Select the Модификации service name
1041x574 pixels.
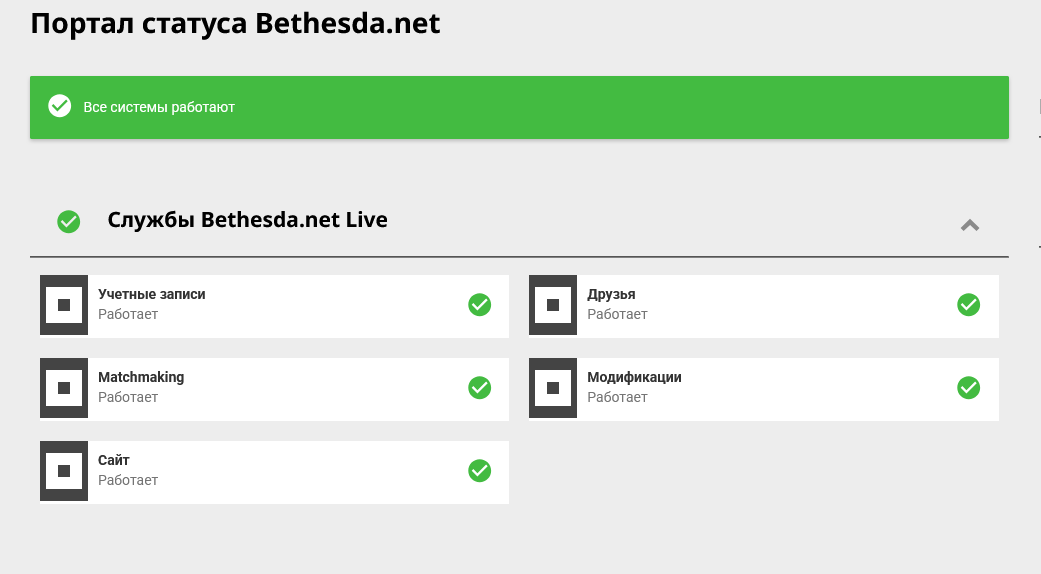tap(634, 377)
